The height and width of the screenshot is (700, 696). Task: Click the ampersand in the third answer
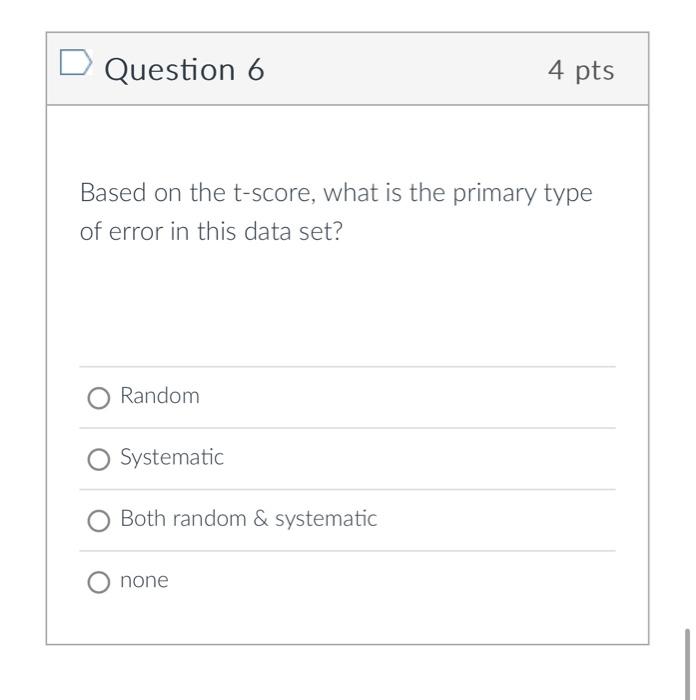click(x=260, y=518)
